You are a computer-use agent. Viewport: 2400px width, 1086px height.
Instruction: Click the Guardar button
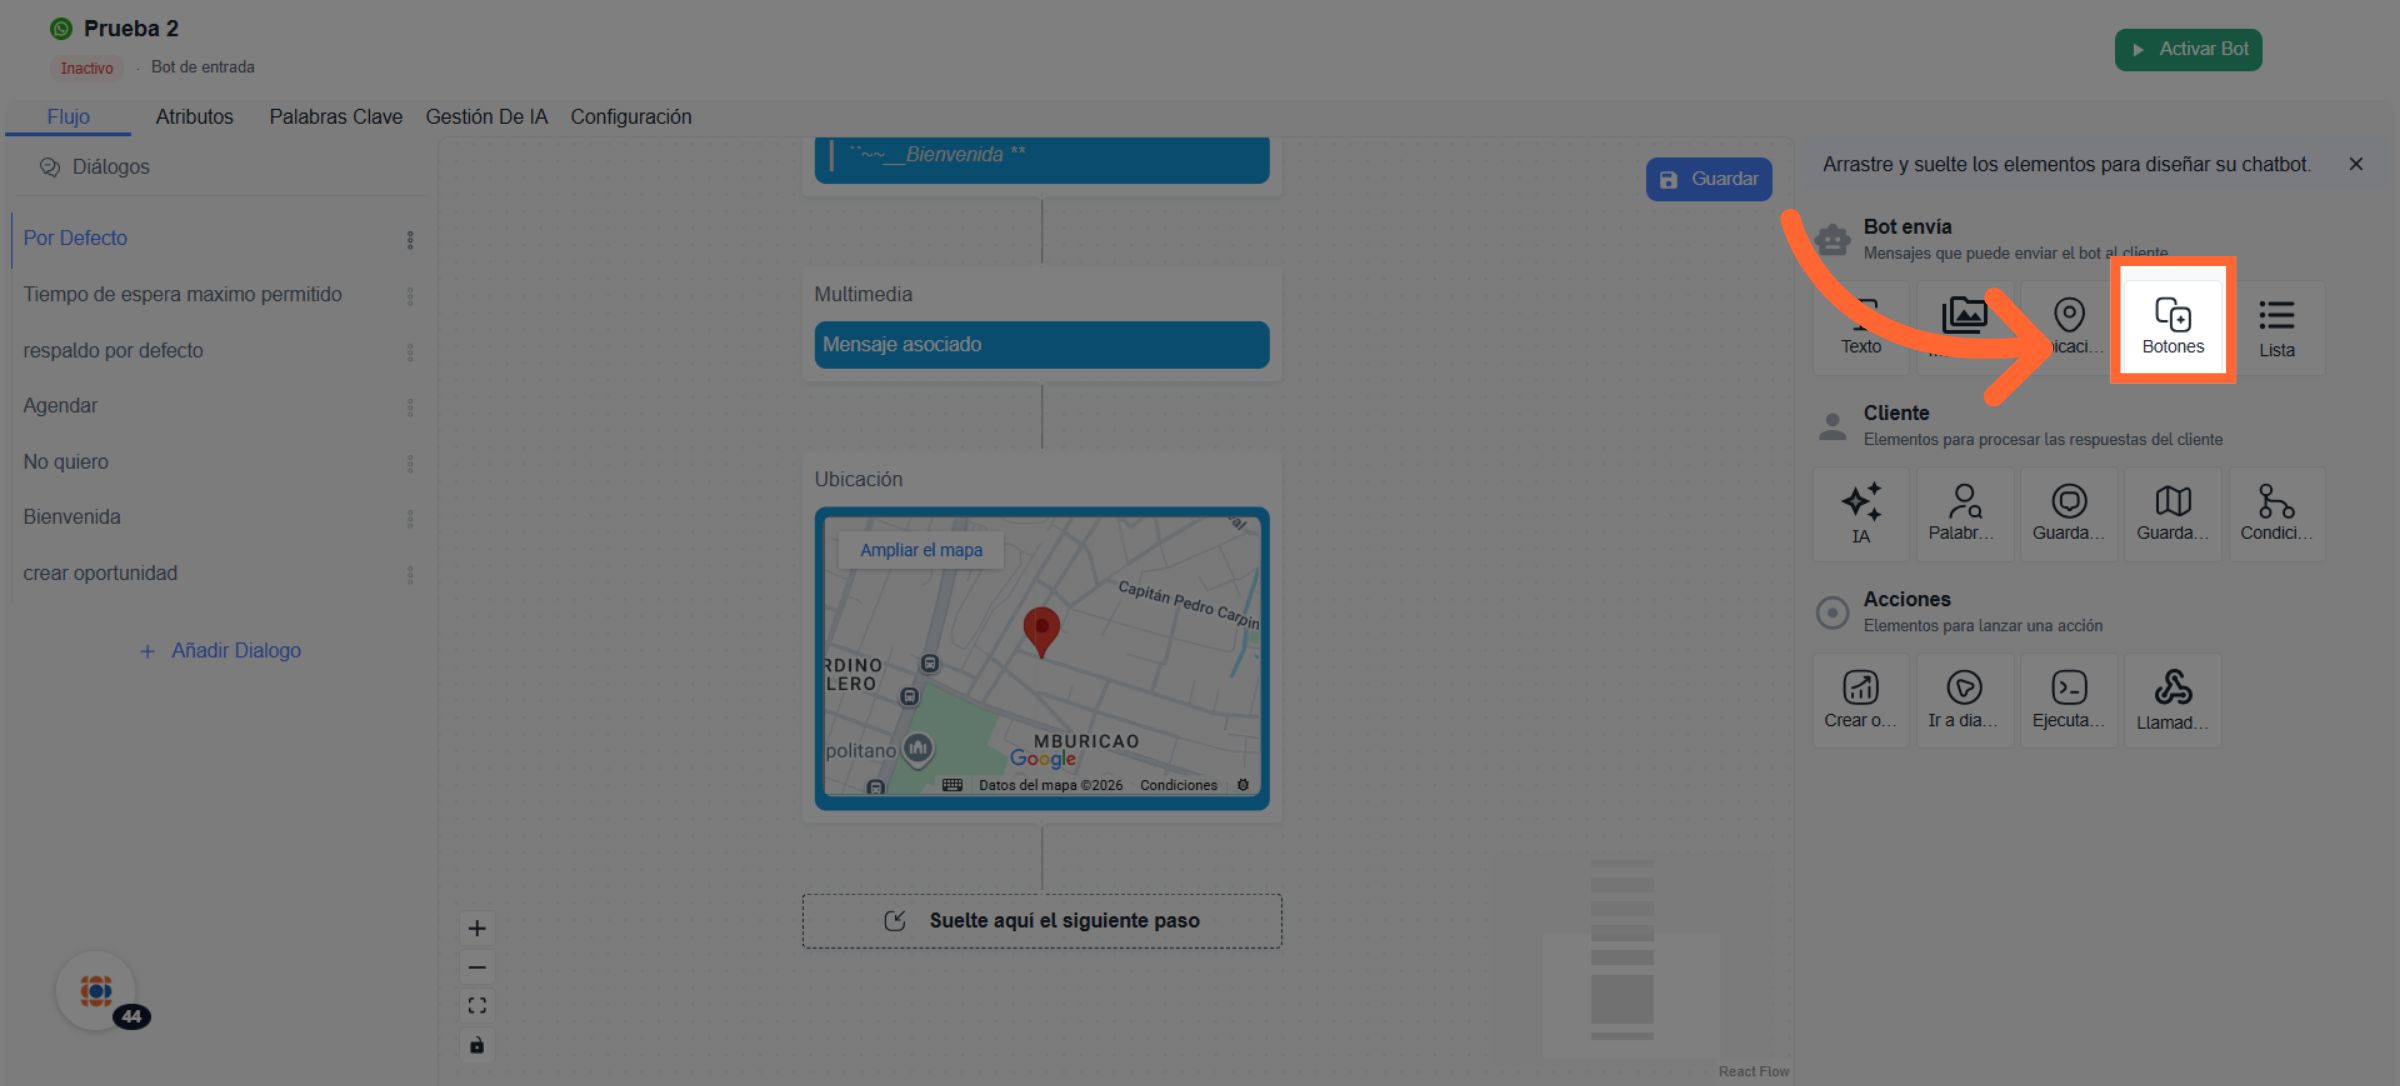click(x=1708, y=179)
